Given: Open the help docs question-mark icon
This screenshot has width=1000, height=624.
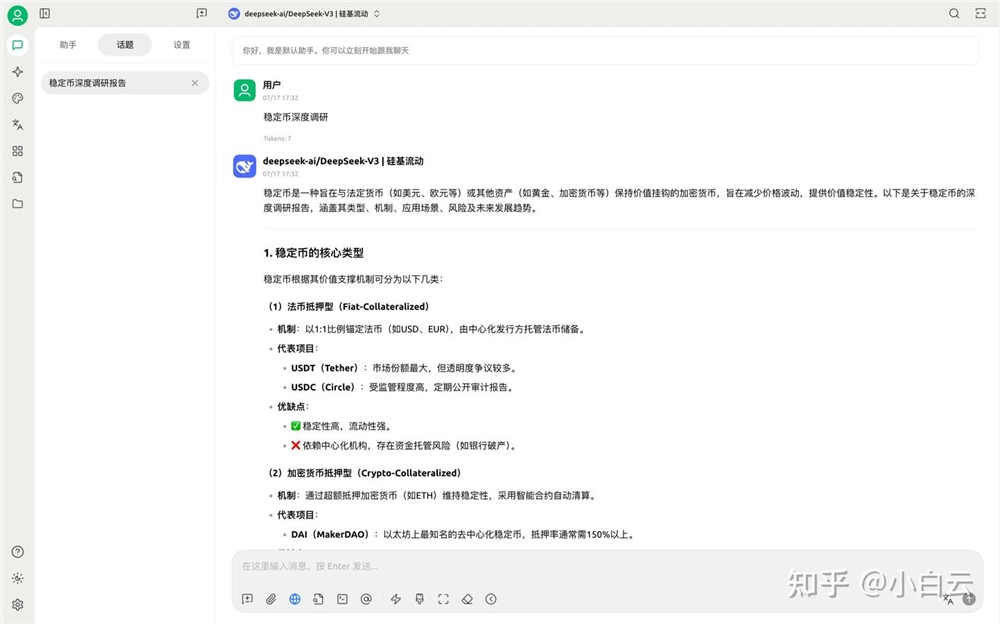Looking at the screenshot, I should 17,552.
